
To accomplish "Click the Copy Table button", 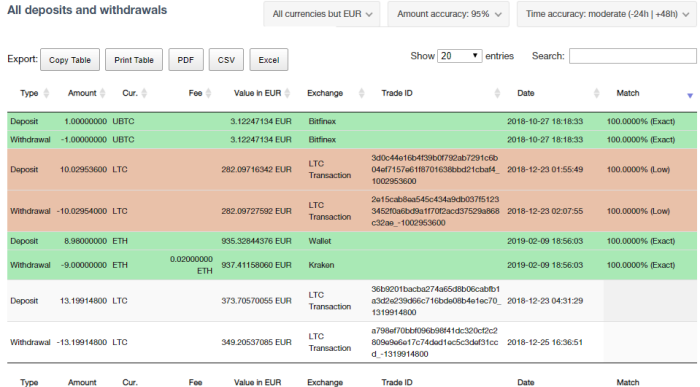I will [x=70, y=60].
